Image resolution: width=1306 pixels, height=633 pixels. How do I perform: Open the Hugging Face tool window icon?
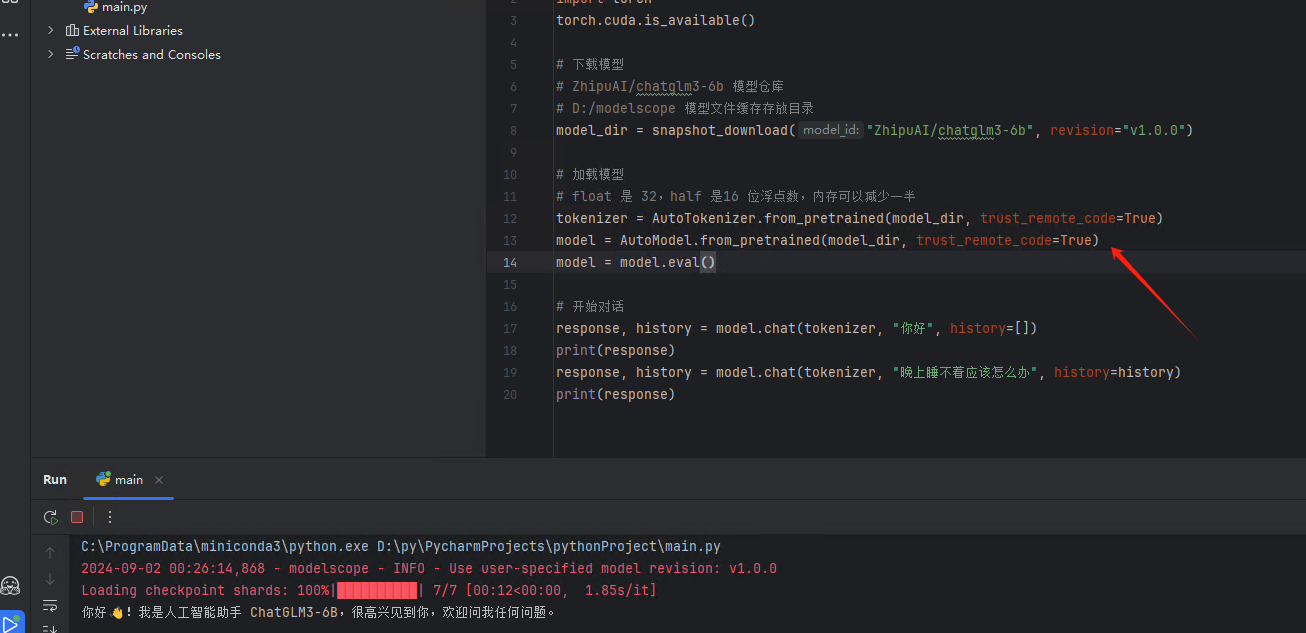[11, 585]
